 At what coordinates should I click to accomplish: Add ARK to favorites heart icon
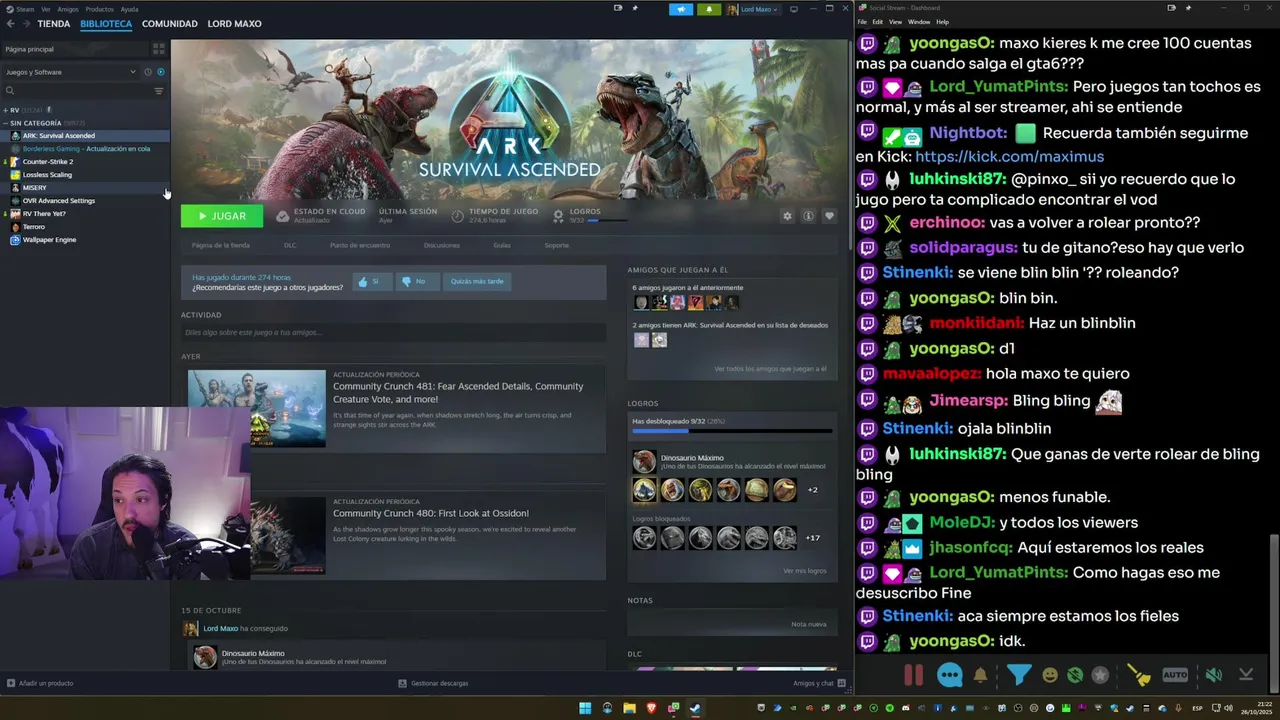829,216
